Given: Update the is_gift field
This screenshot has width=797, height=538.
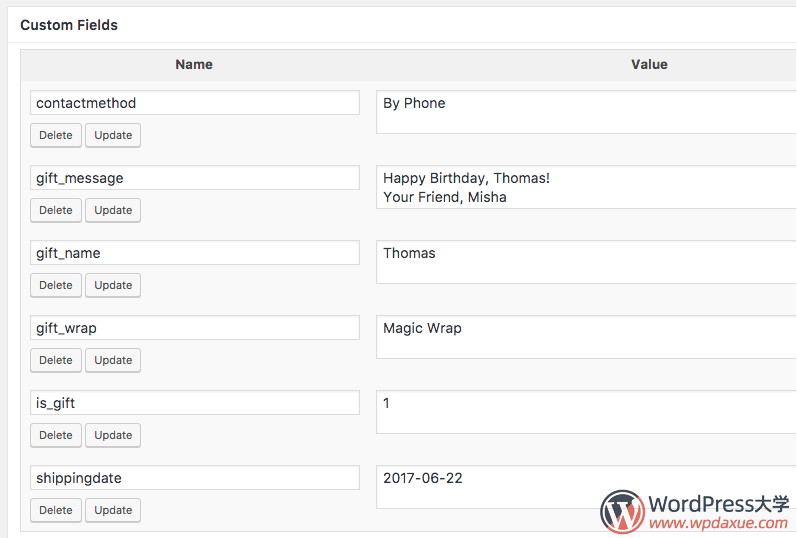Looking at the screenshot, I should click(x=113, y=435).
